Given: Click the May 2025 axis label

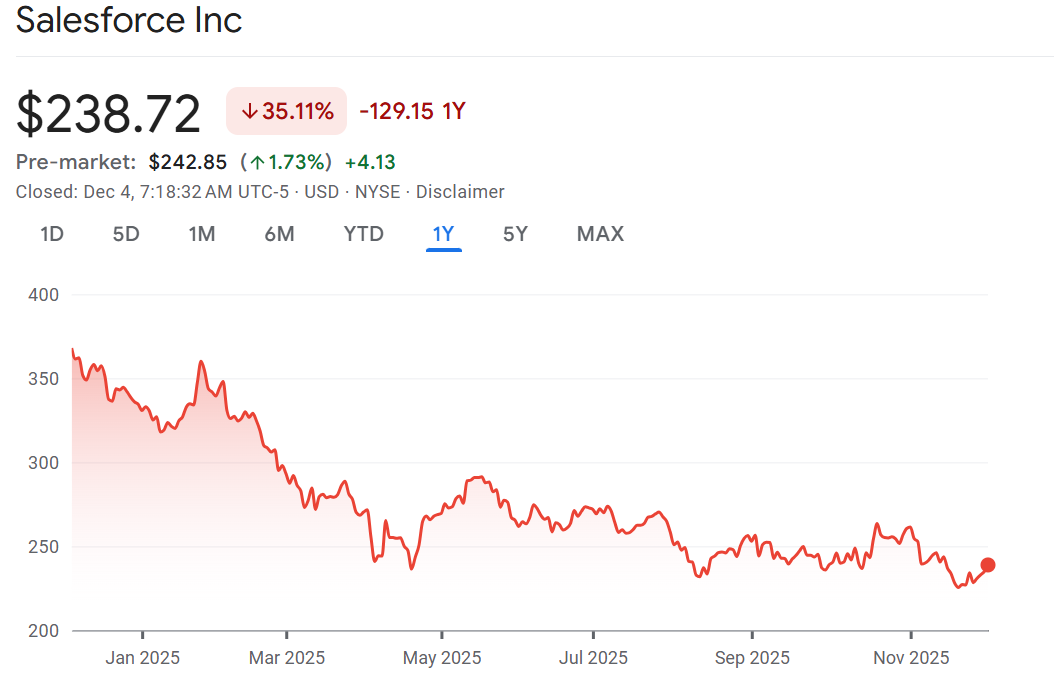Looking at the screenshot, I should point(441,658).
